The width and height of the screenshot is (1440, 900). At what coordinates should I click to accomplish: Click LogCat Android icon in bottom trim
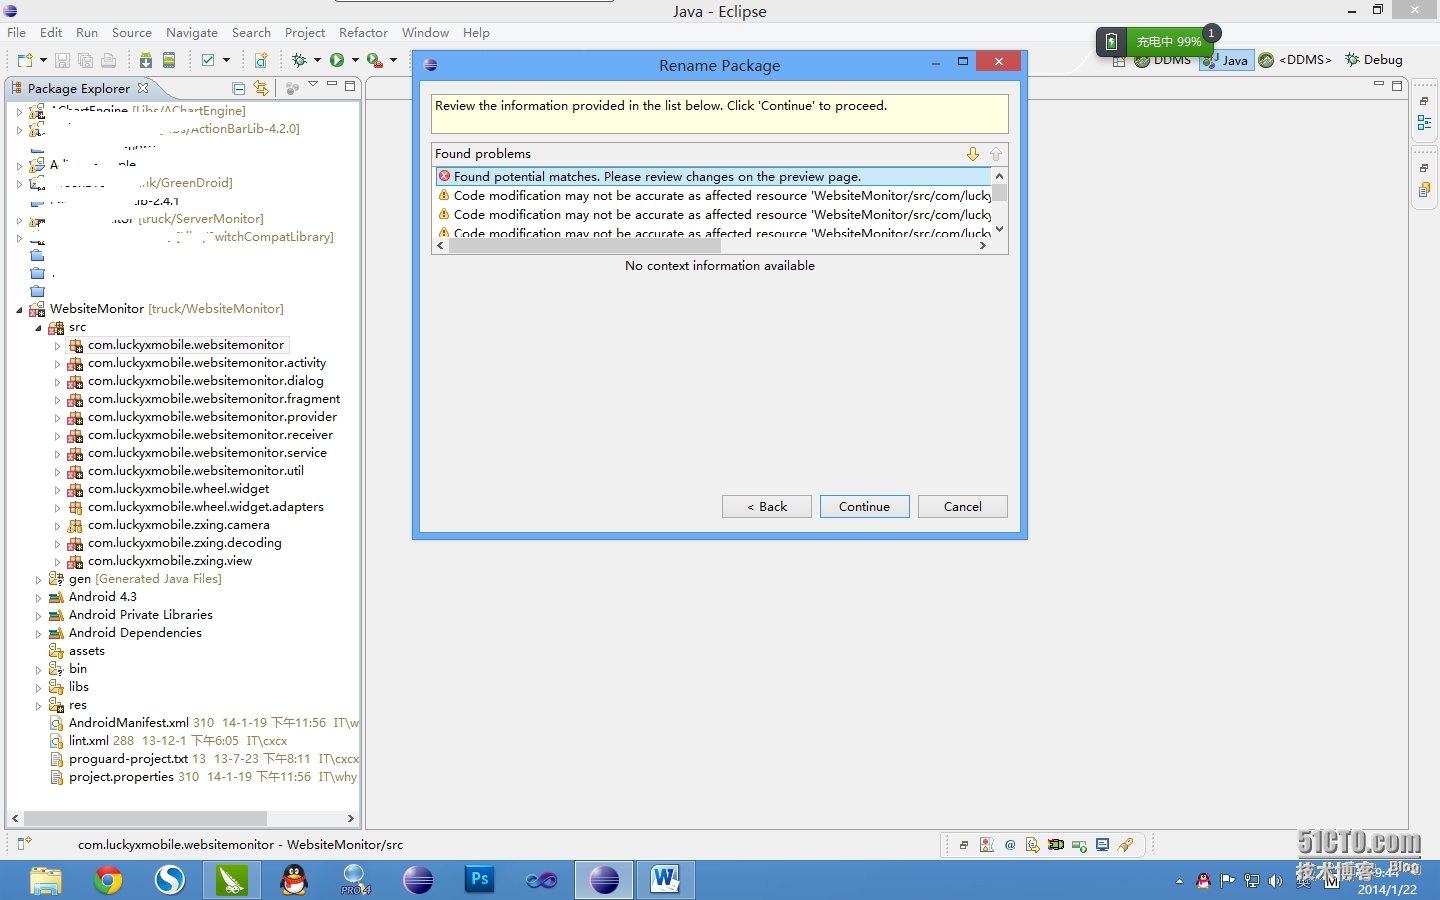[1056, 845]
